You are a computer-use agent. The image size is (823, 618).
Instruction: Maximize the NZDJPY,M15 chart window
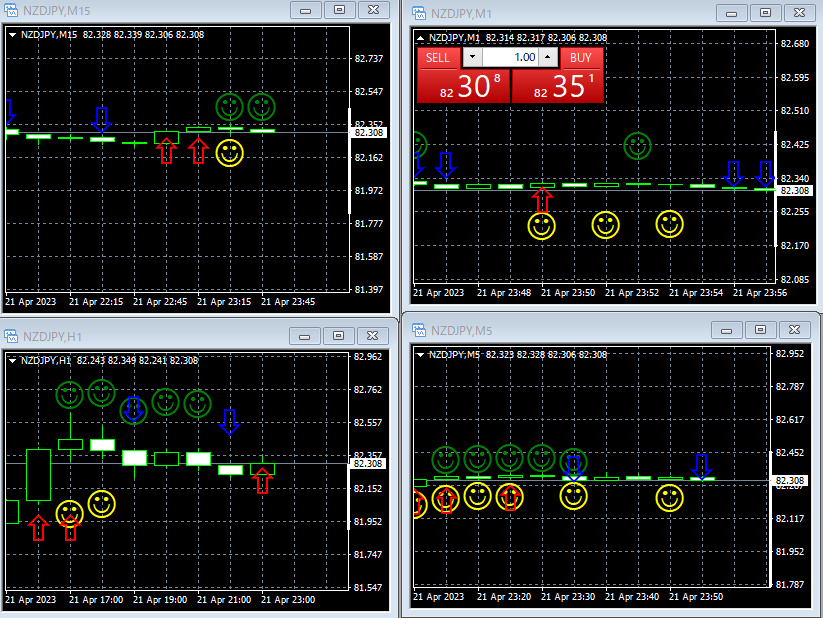point(340,10)
